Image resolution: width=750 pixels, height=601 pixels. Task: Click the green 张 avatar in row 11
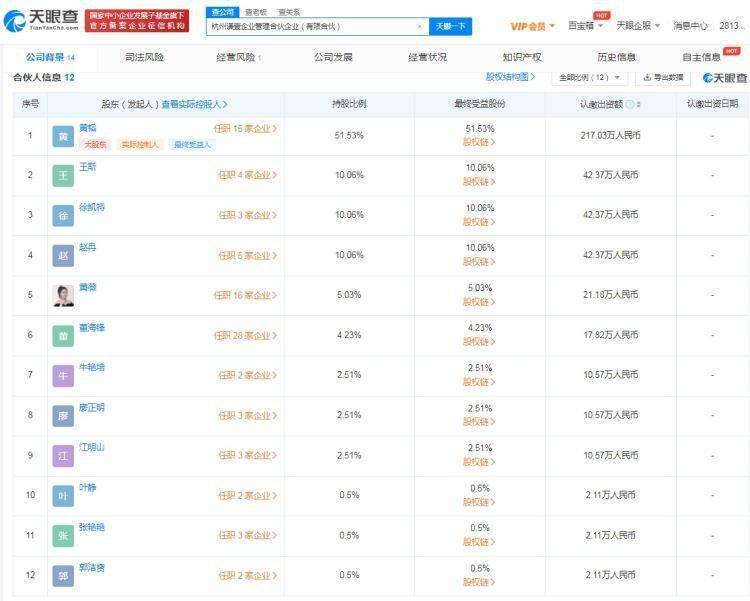point(63,535)
